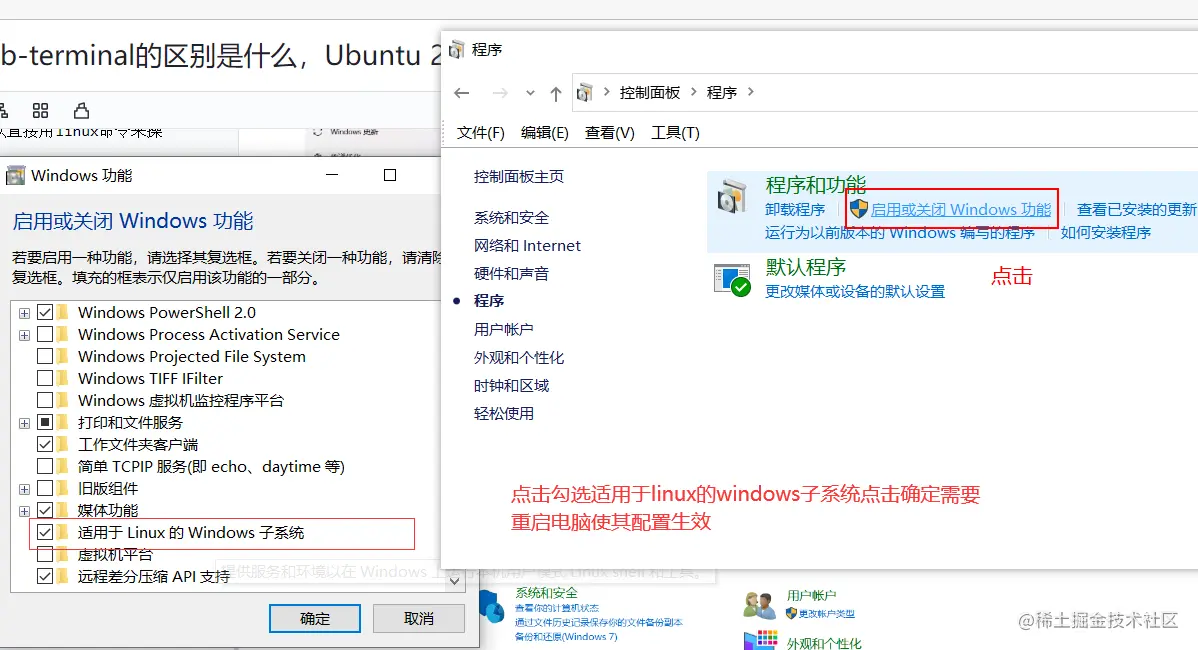The height and width of the screenshot is (650, 1198).
Task: Click the folder icon of 适用于 Linux 的 Windows 子系统
Action: [x=63, y=532]
